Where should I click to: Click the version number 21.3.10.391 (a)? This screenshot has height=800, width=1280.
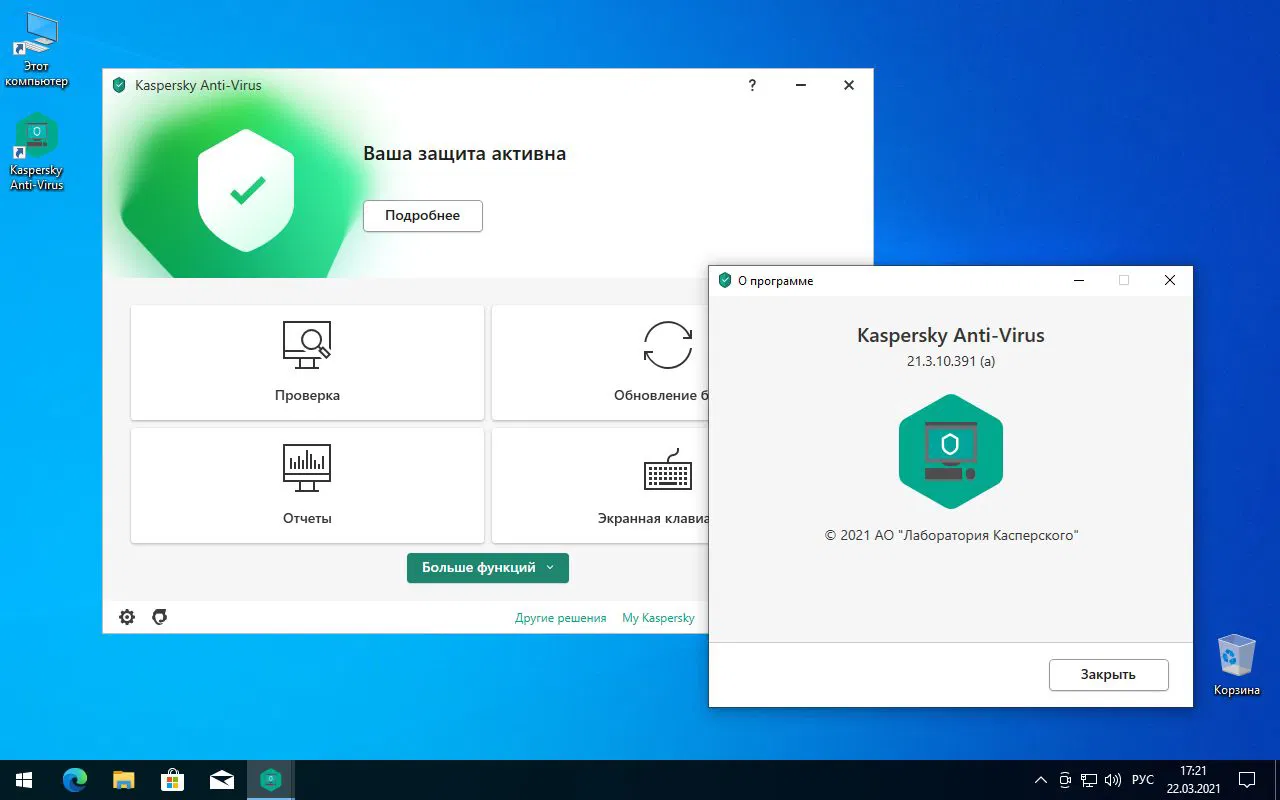click(951, 361)
